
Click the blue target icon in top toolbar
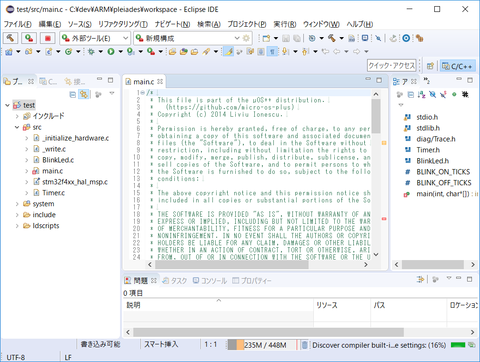pyautogui.click(x=406, y=38)
